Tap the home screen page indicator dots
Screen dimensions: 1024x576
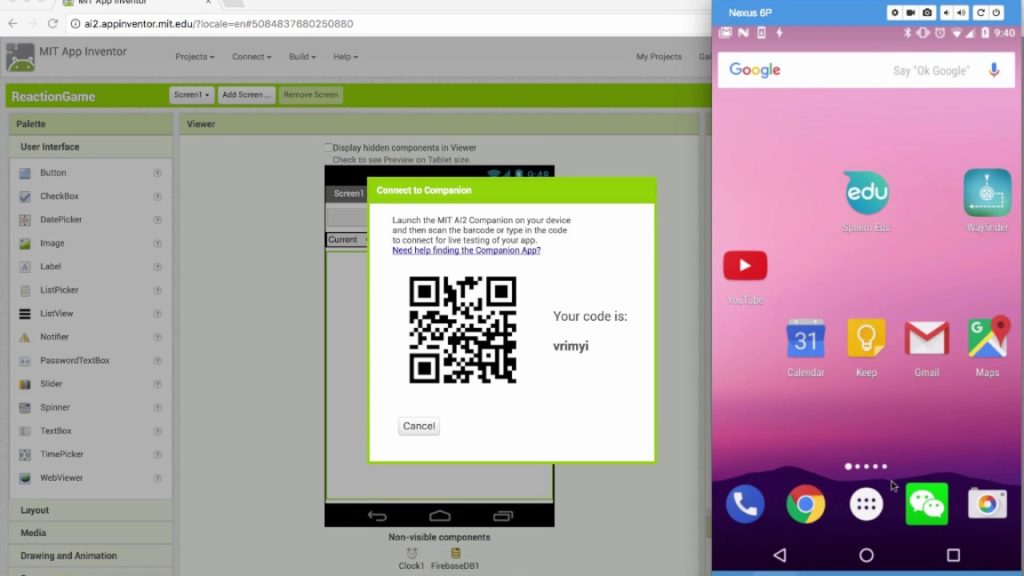point(866,466)
